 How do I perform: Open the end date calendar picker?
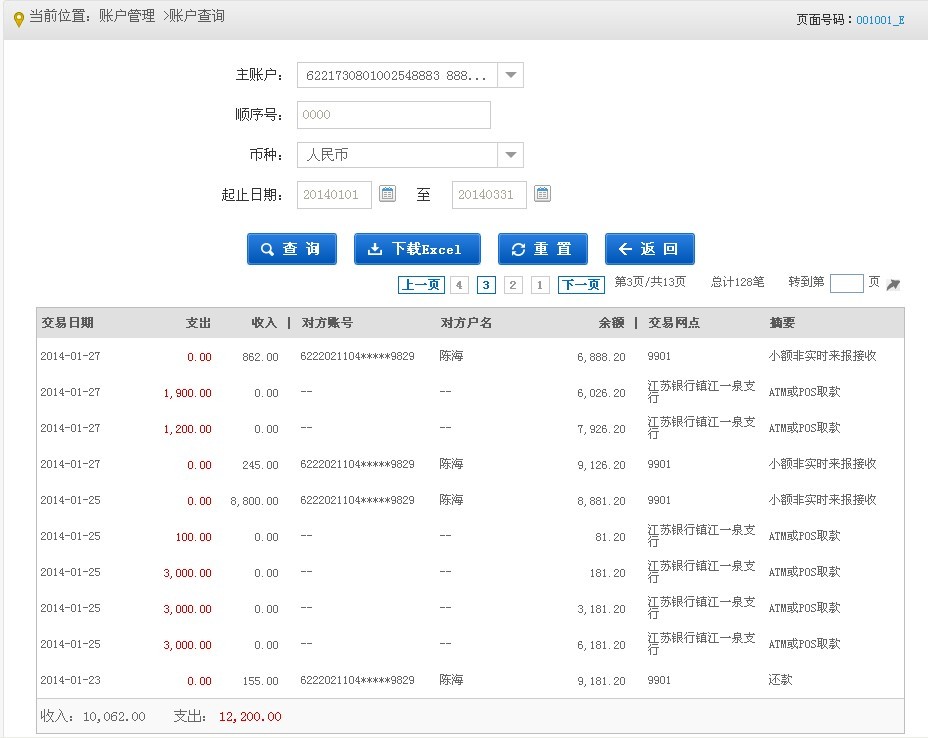[x=542, y=194]
